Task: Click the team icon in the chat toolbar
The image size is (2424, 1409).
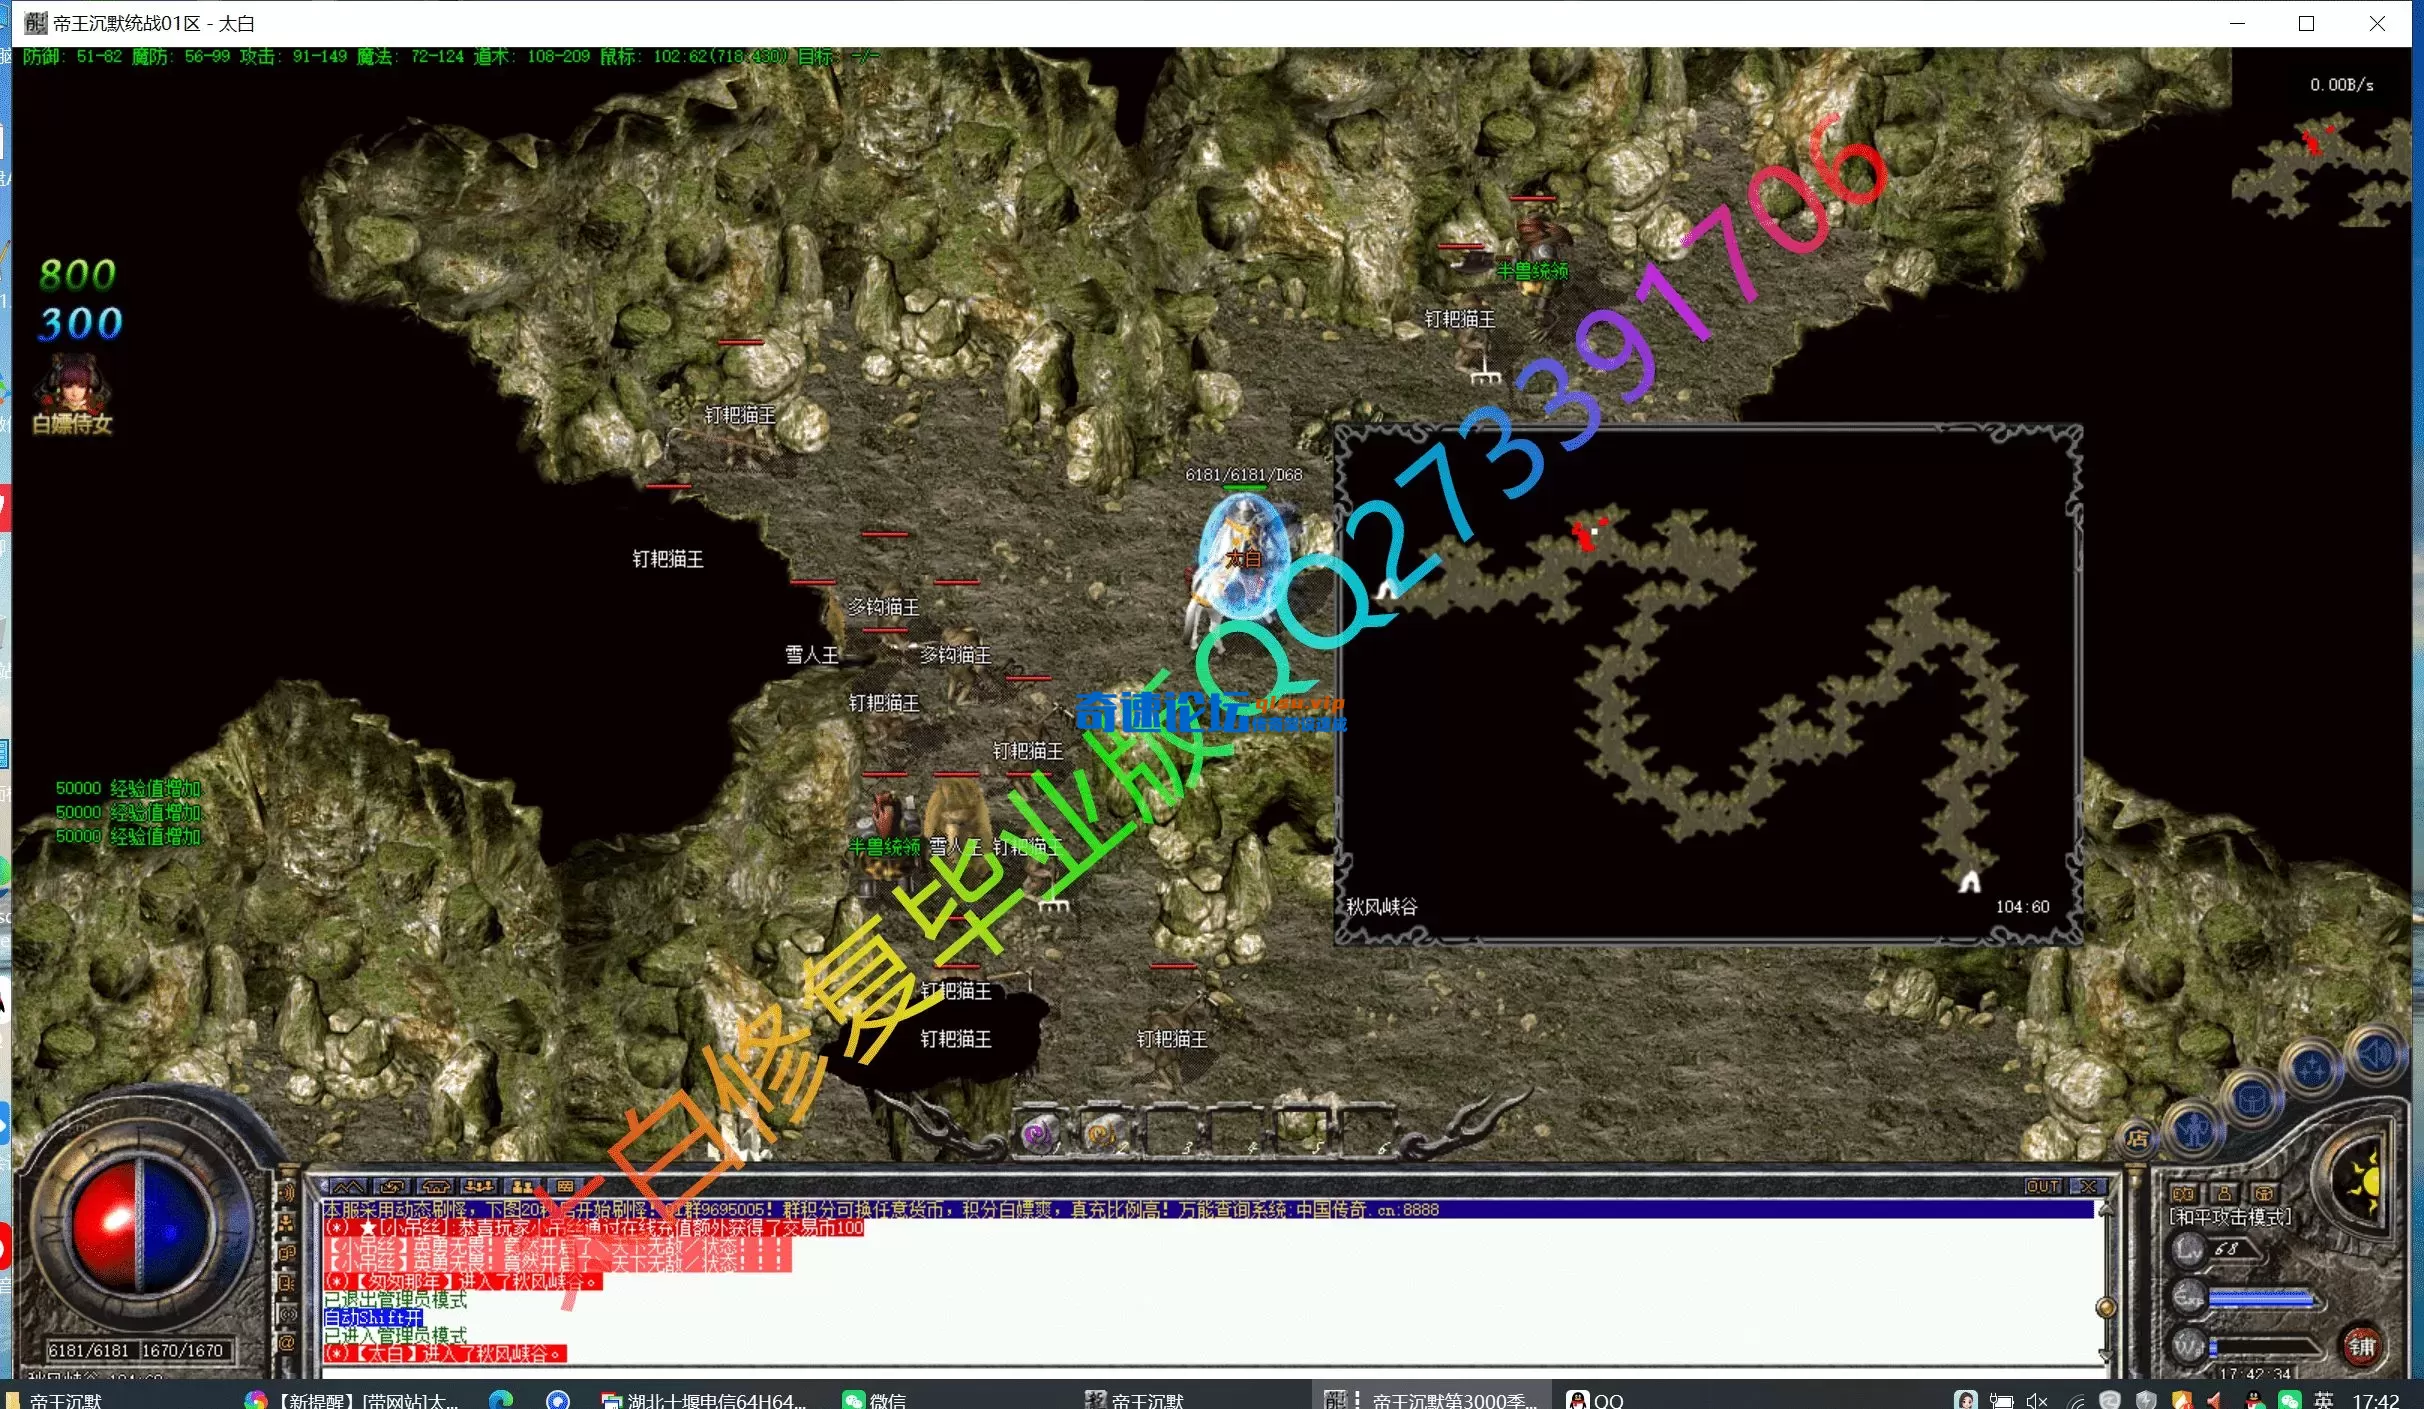Action: tap(479, 1186)
